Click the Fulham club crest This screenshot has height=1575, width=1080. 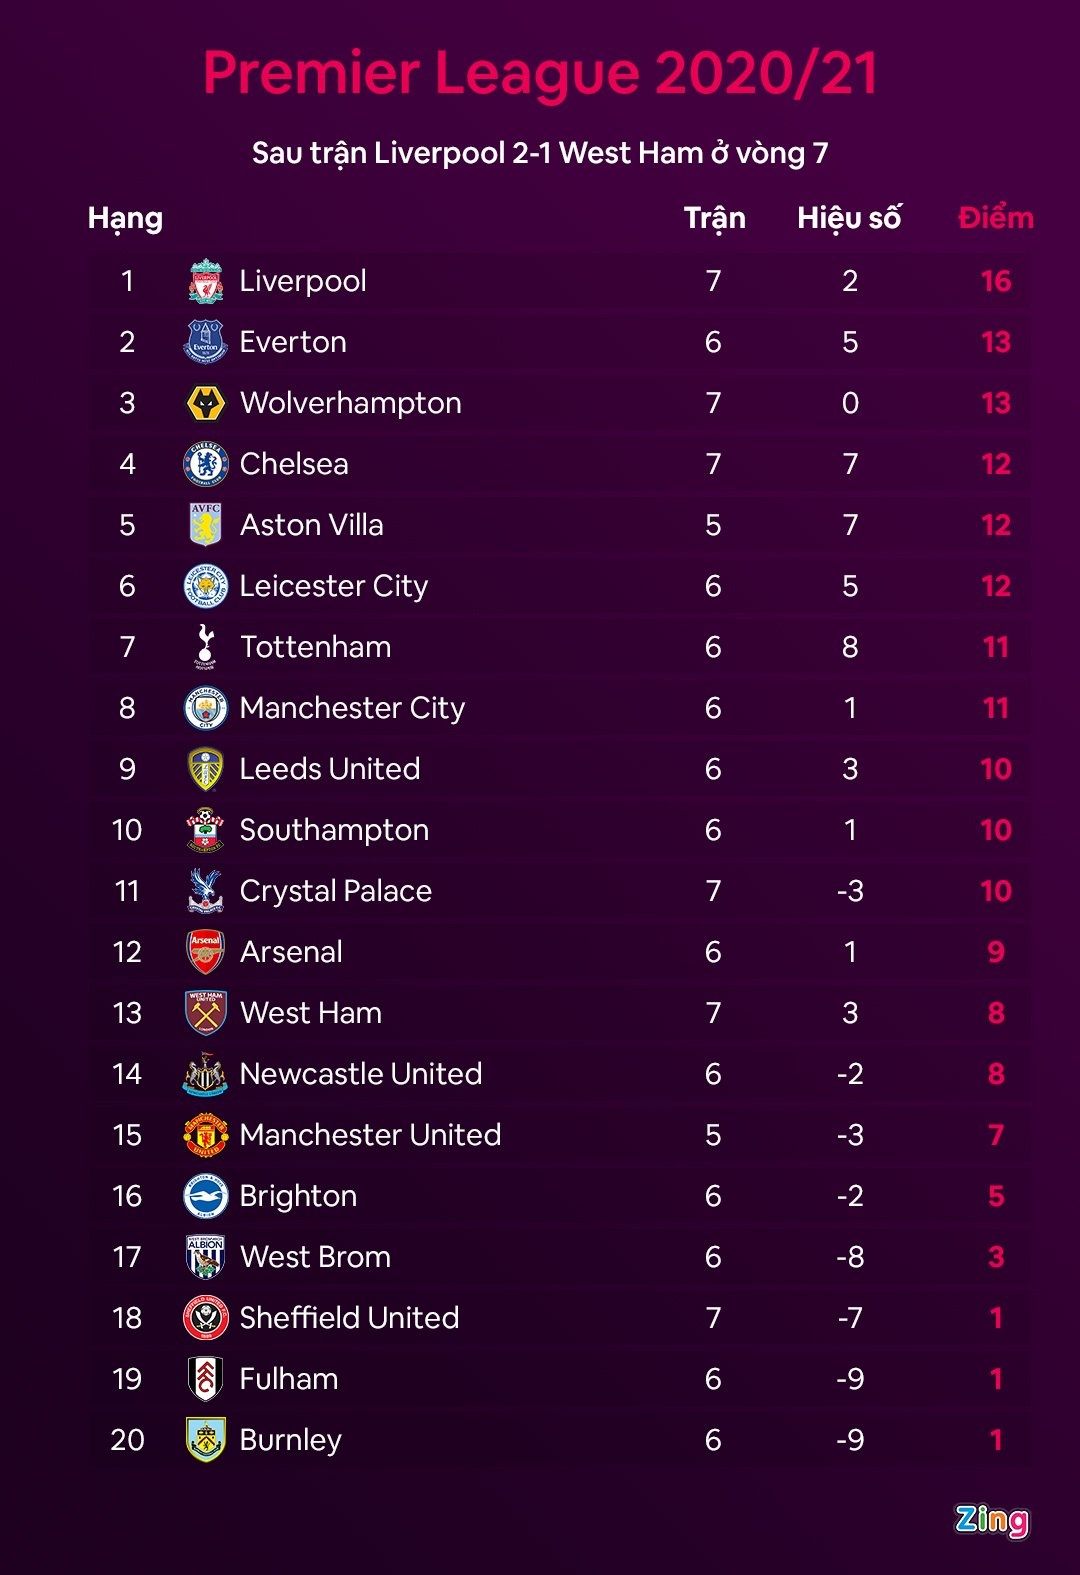tap(206, 1379)
